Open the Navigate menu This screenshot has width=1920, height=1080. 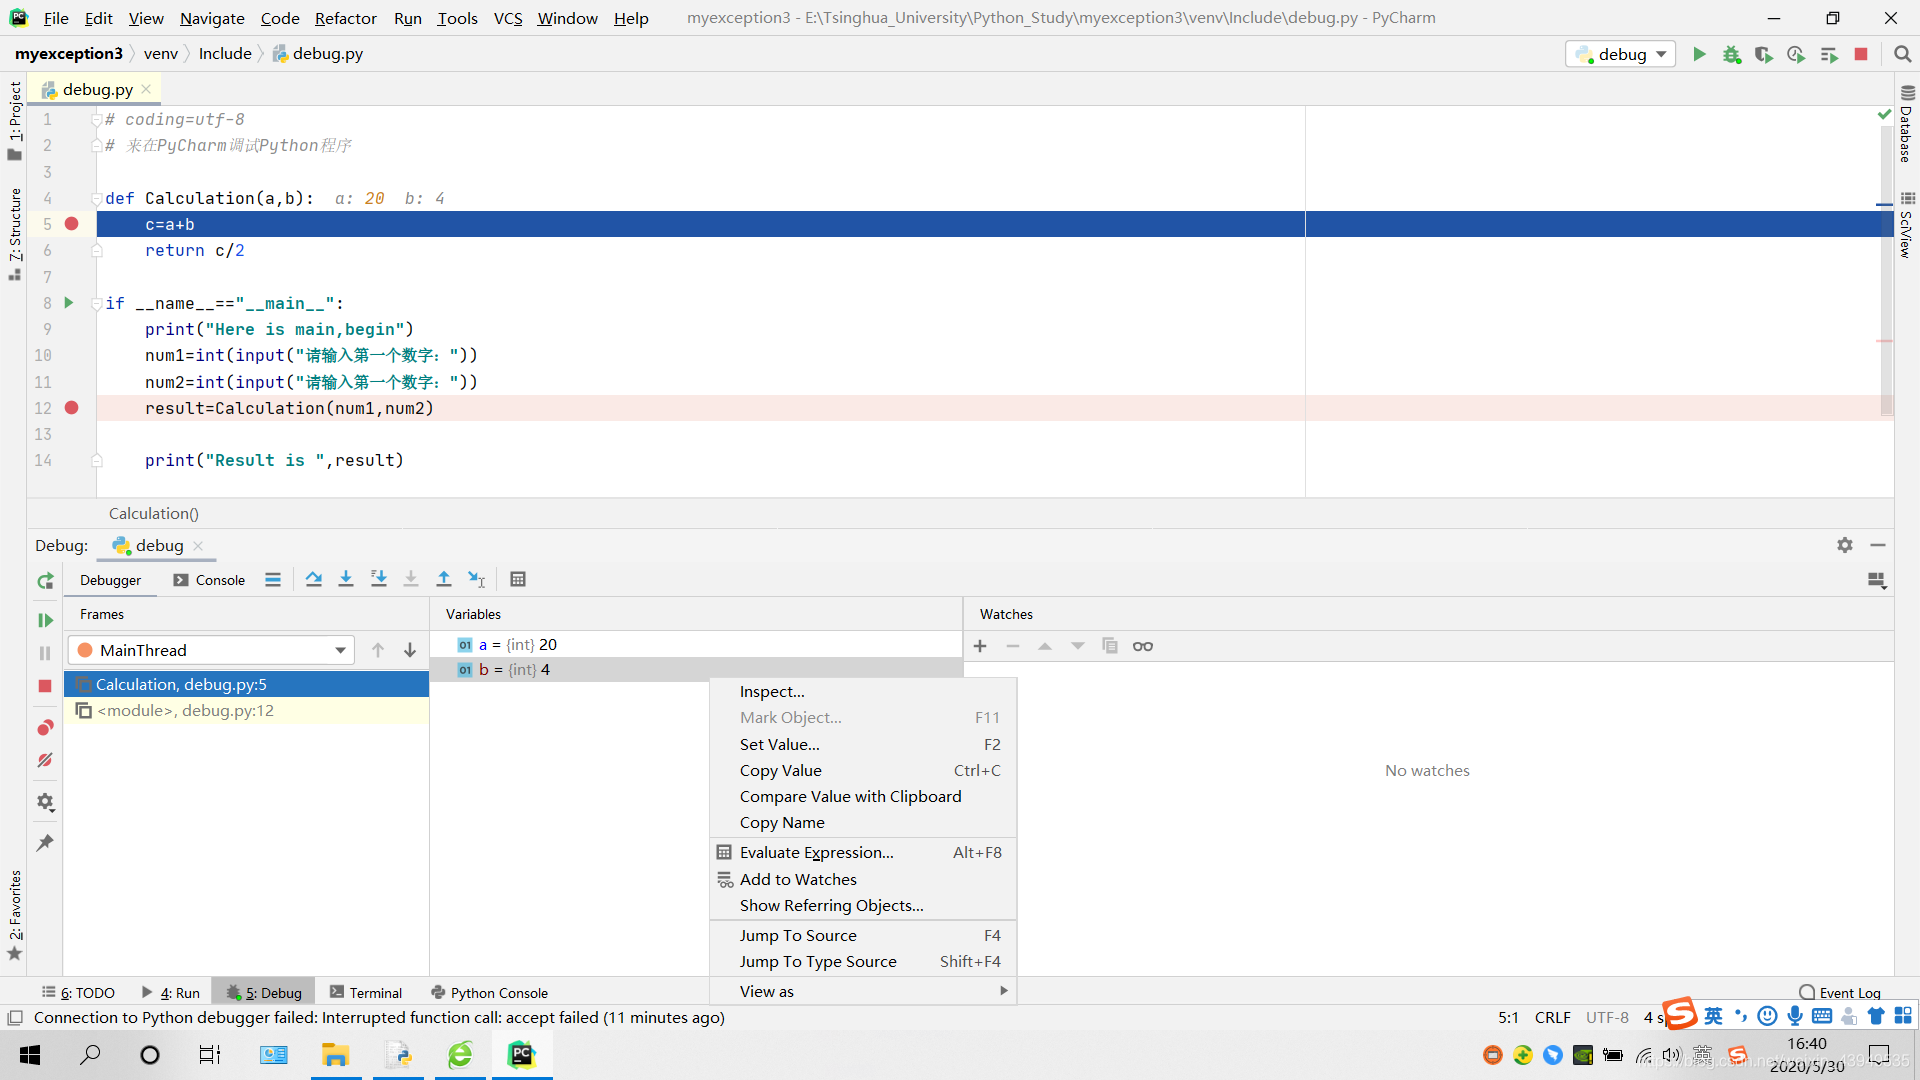(x=212, y=18)
